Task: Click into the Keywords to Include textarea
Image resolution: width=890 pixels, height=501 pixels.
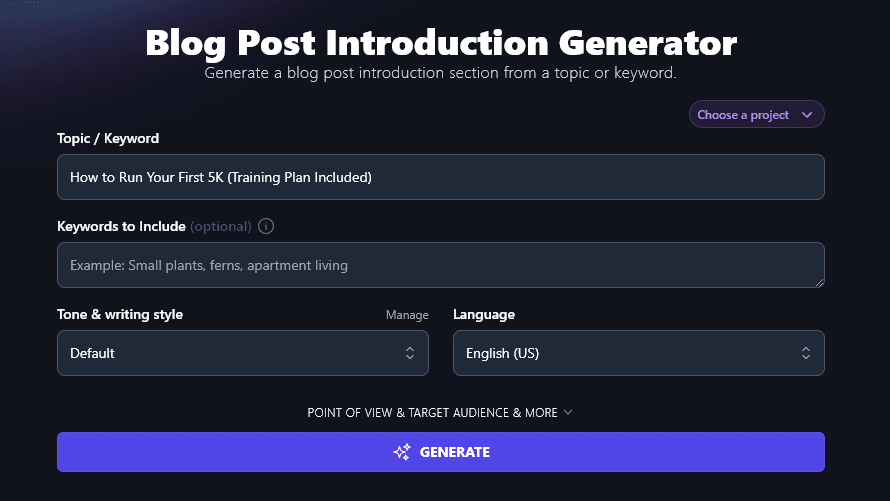Action: (440, 265)
